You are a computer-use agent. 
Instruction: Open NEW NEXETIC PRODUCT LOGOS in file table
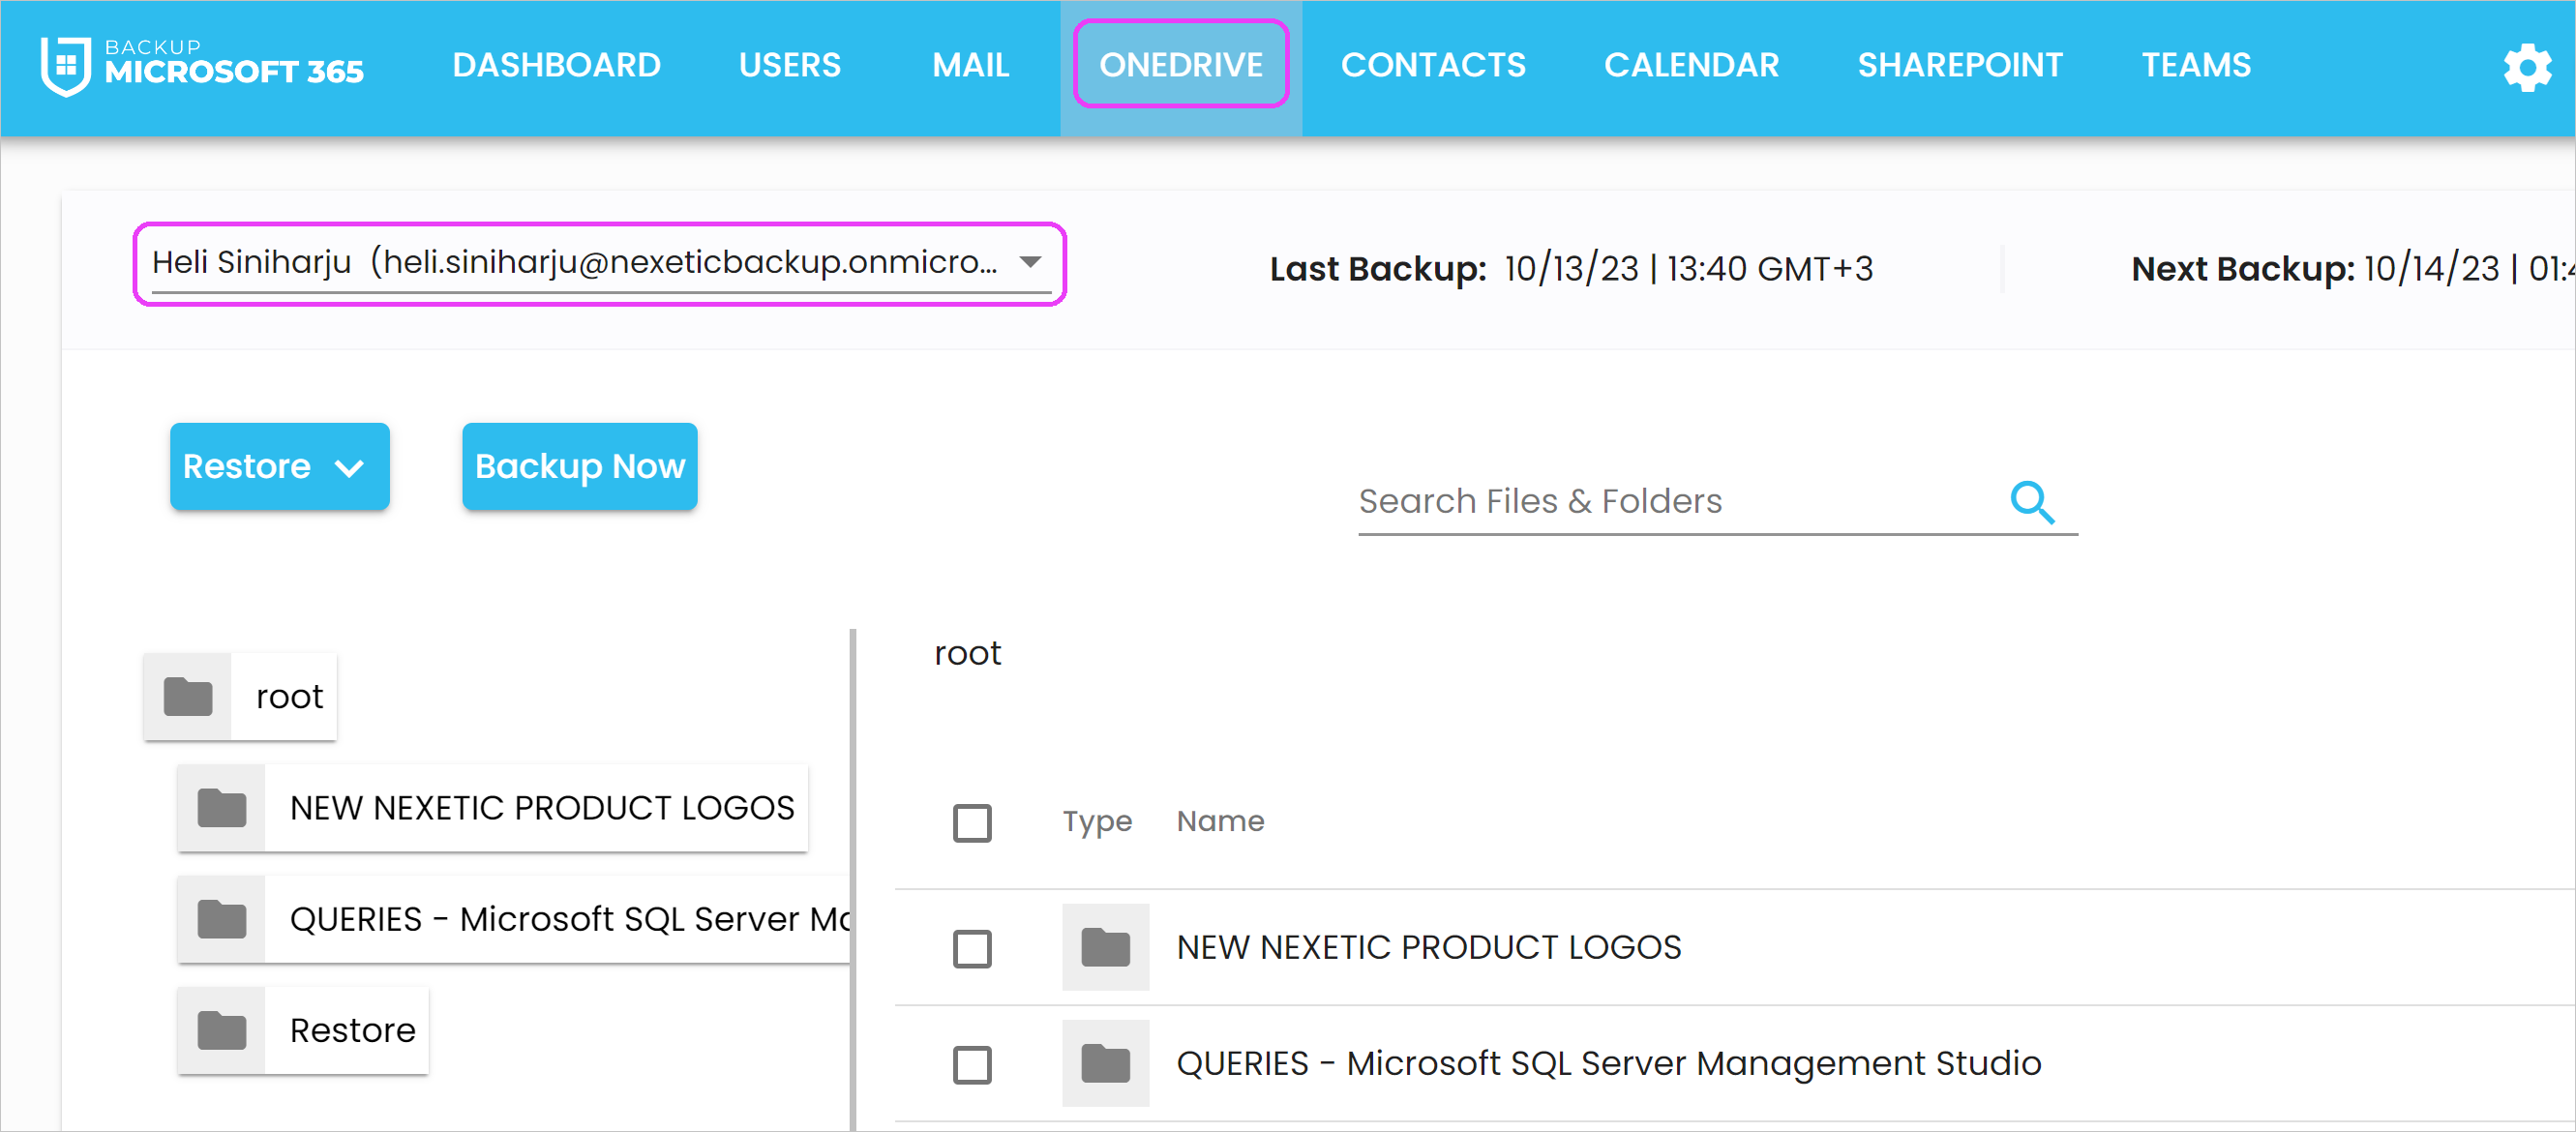pos(1428,946)
